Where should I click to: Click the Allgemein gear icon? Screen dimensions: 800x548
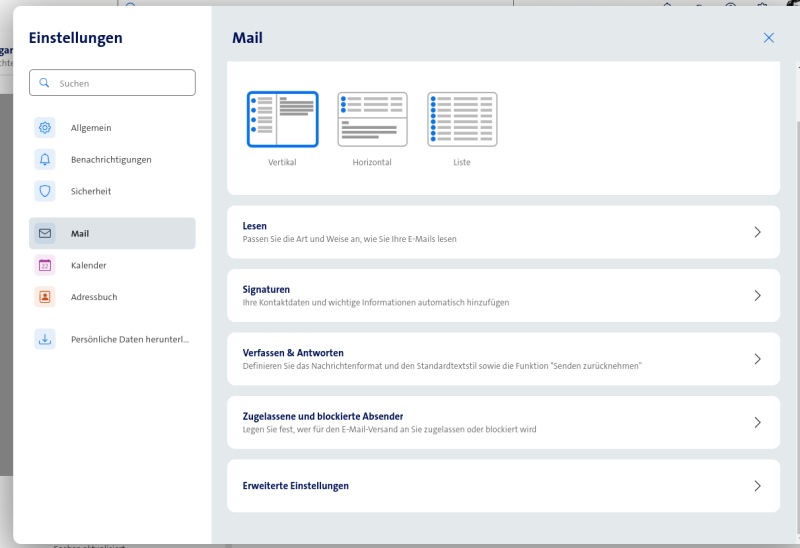[x=45, y=128]
